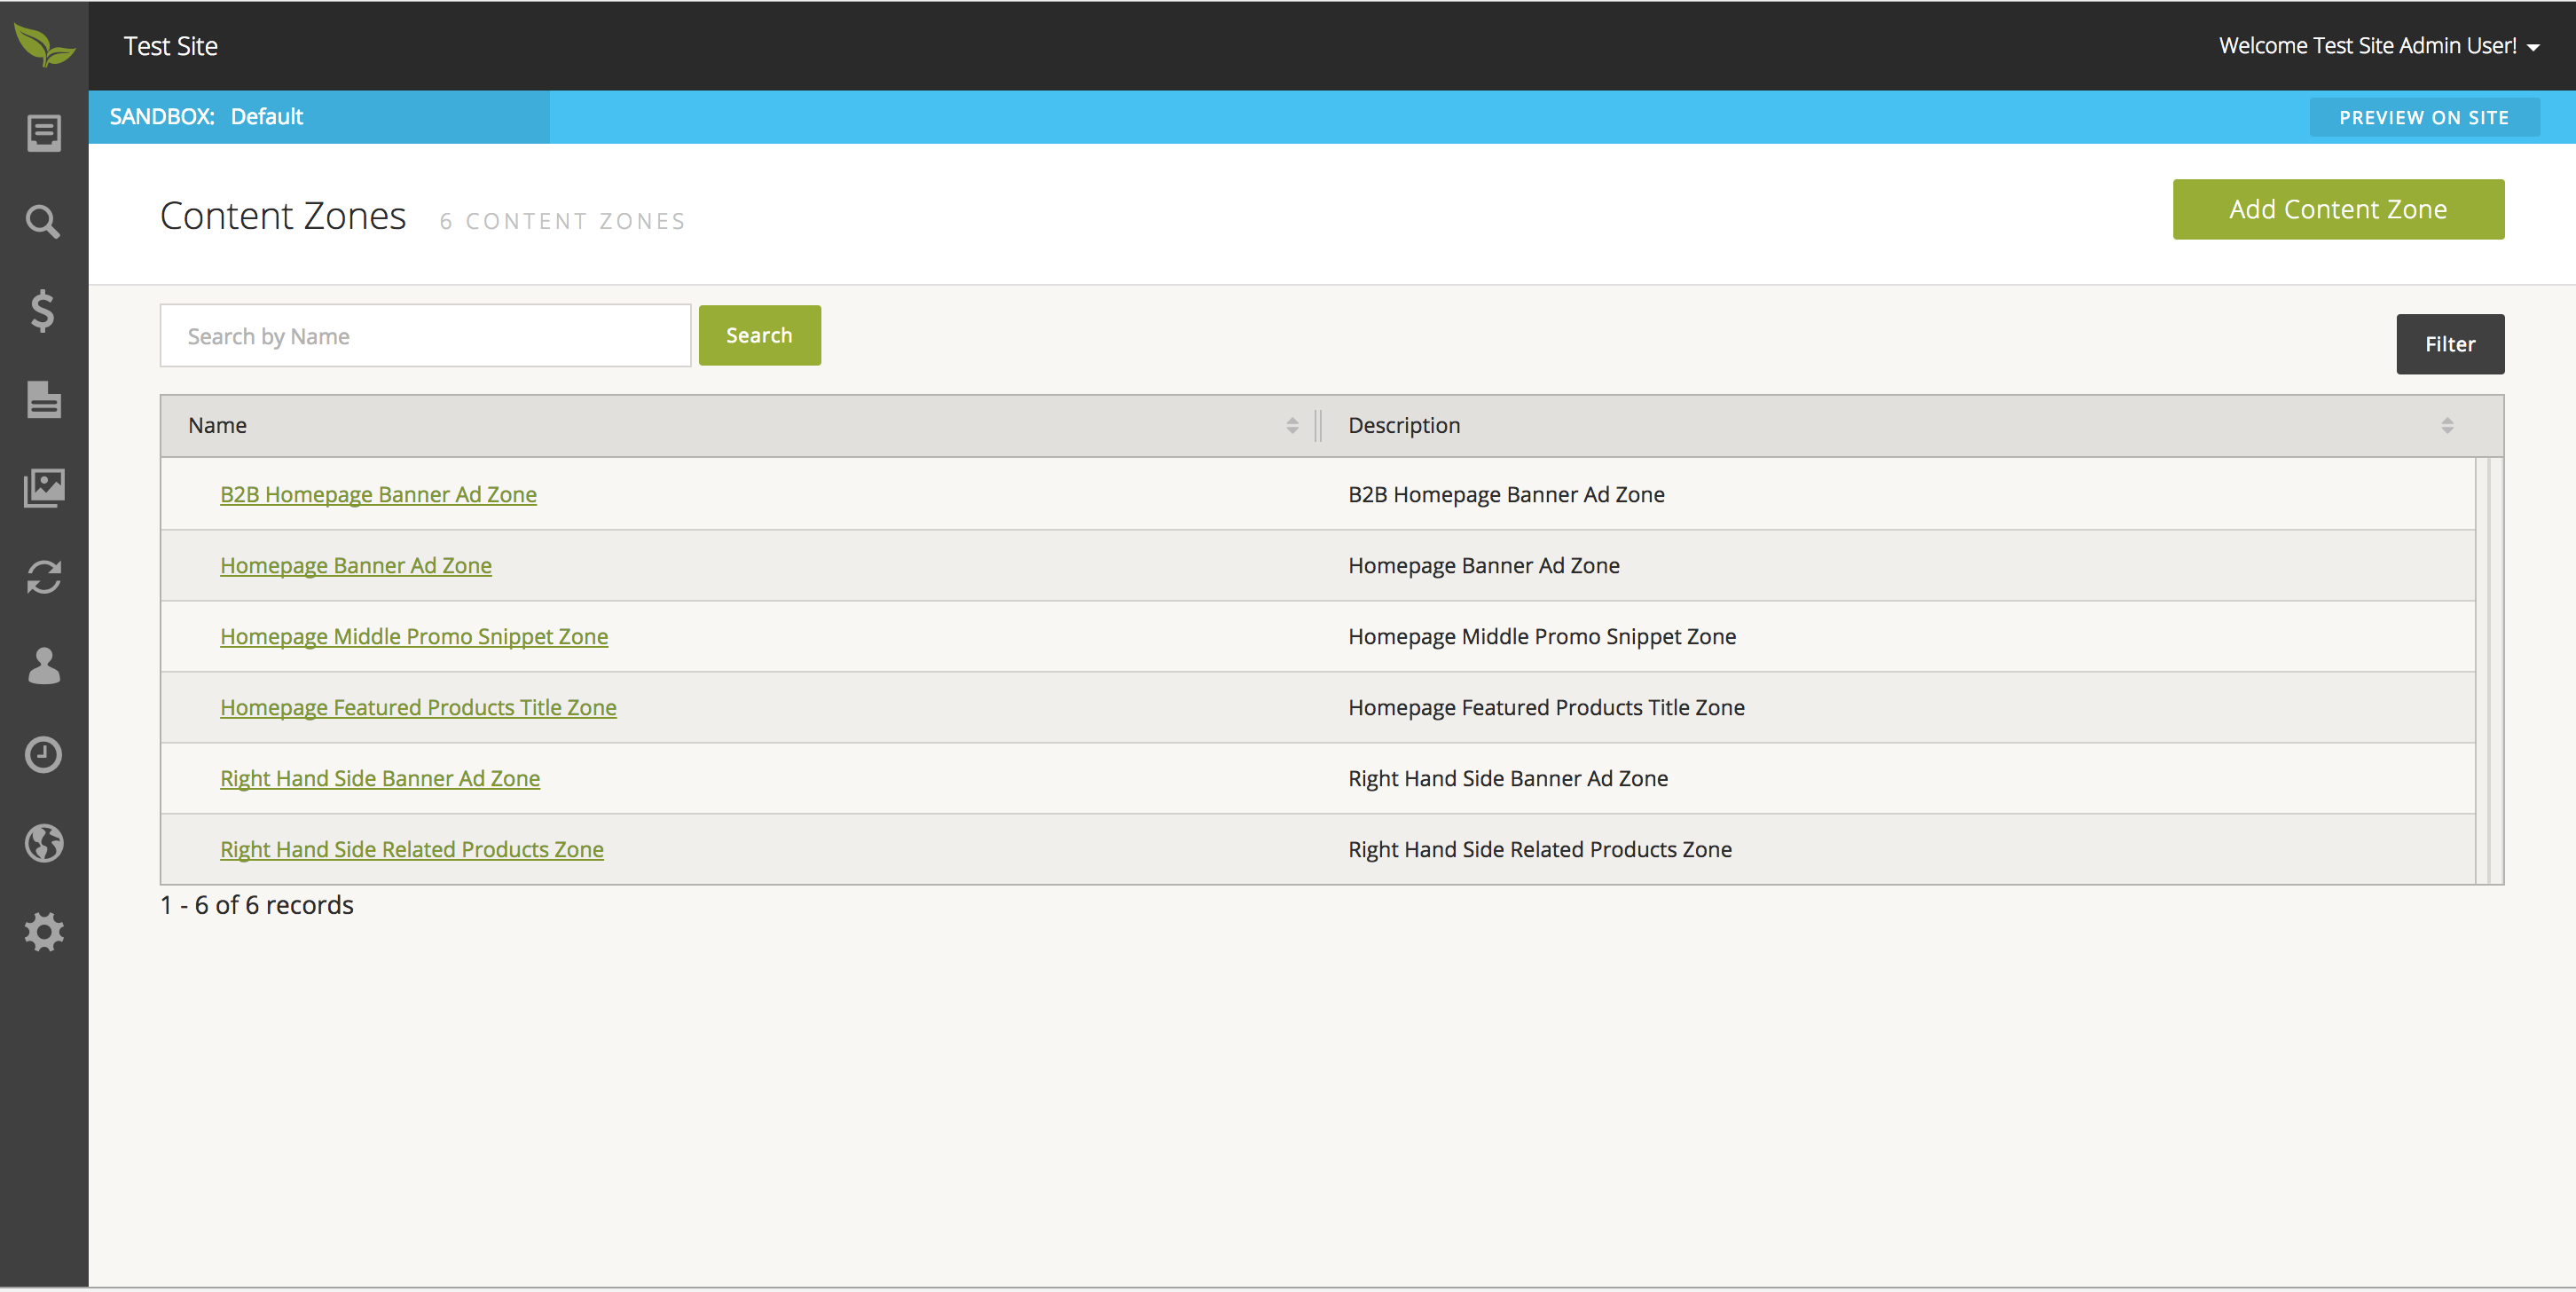This screenshot has width=2576, height=1292.
Task: Click the Preview On Site button
Action: [x=2424, y=118]
